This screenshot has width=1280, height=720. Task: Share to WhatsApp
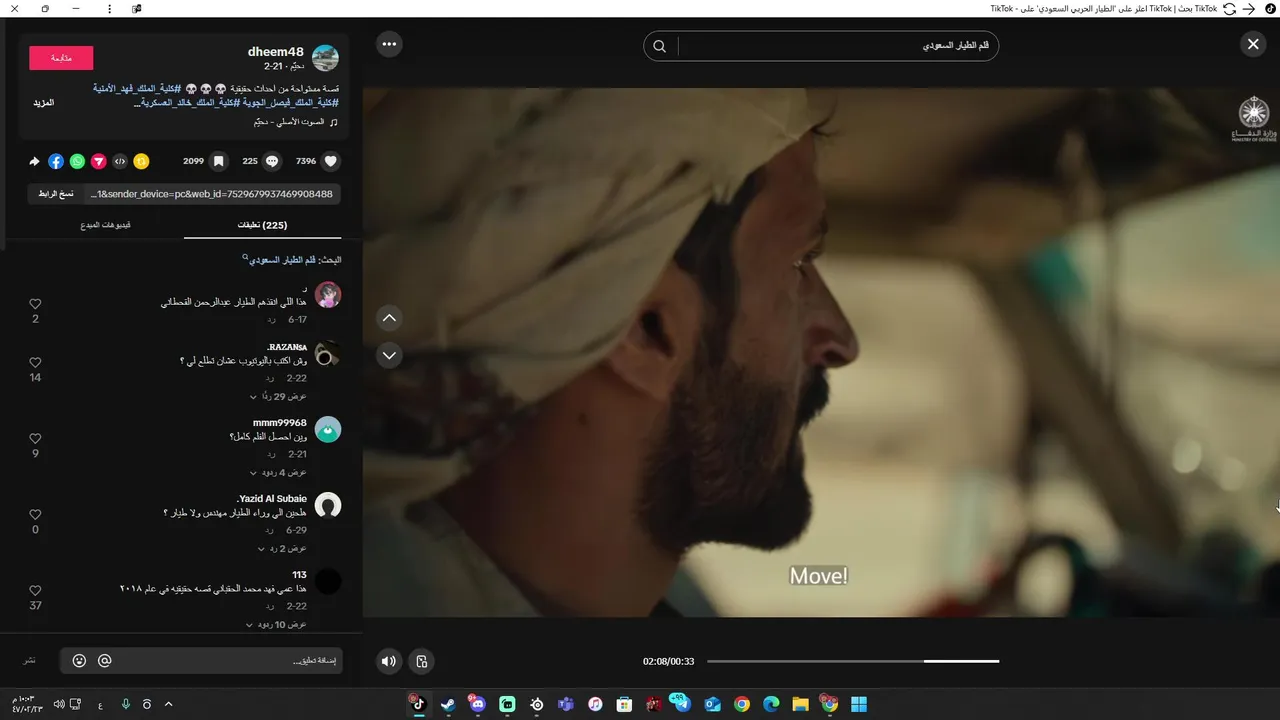[x=77, y=161]
